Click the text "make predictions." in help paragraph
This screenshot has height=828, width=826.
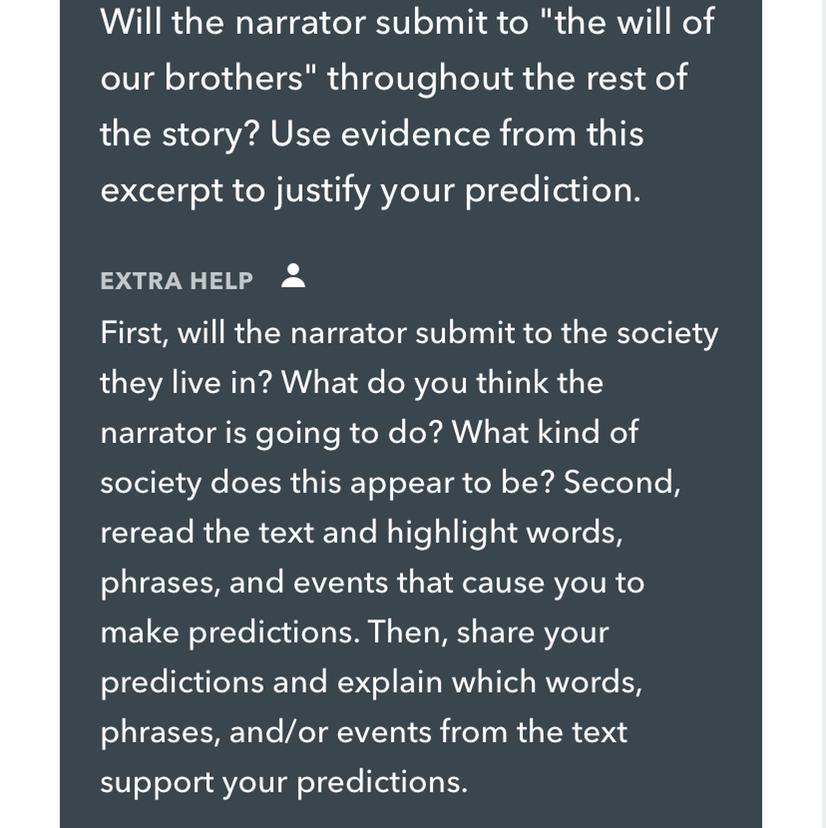click(x=230, y=633)
